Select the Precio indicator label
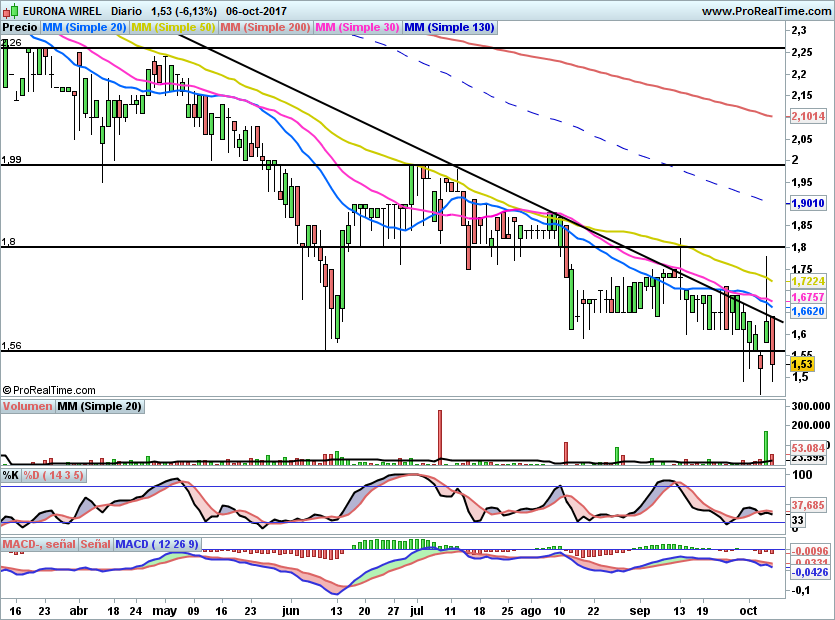This screenshot has width=835, height=620. pyautogui.click(x=20, y=27)
